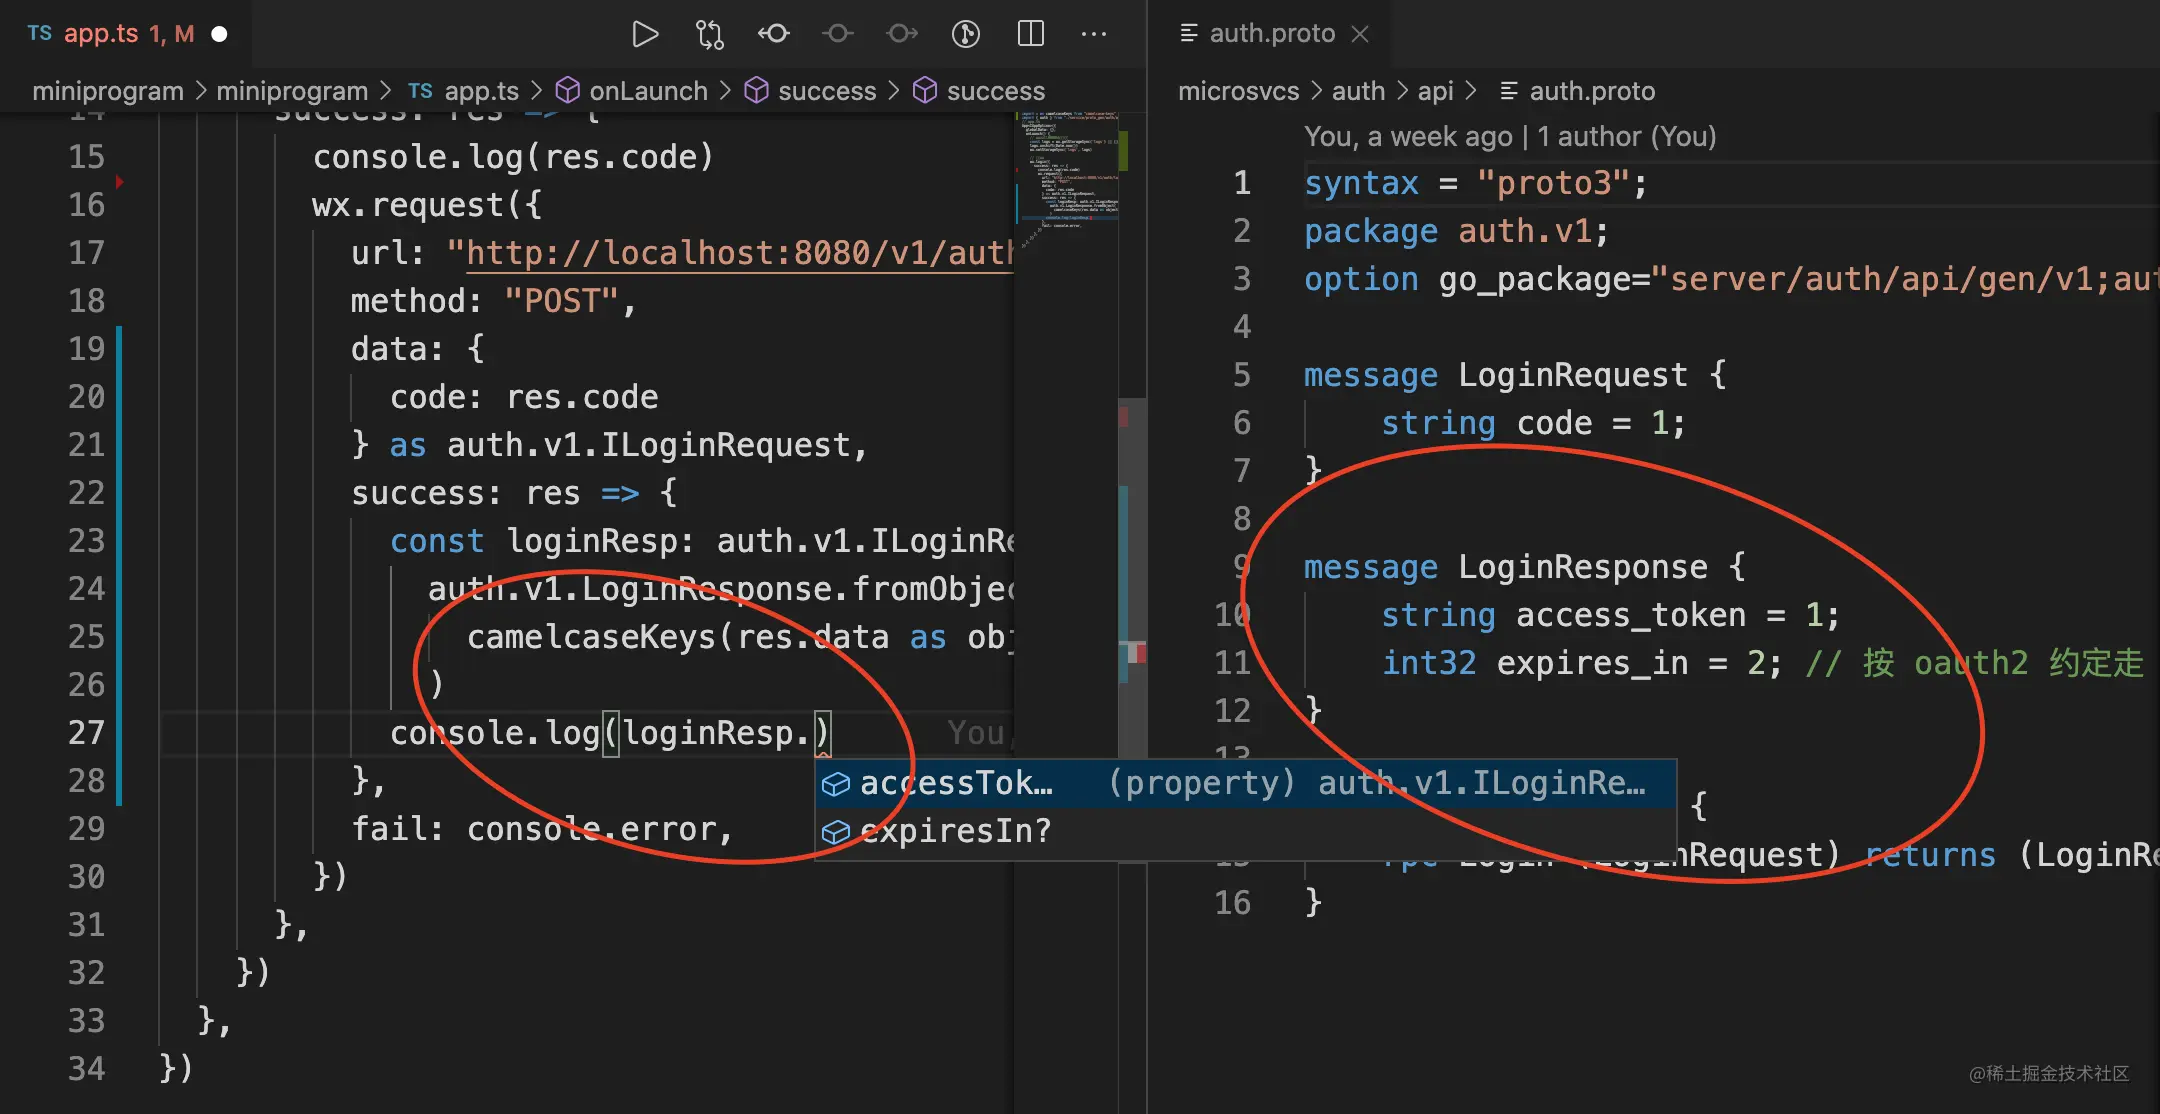Open the localhost:8080 URL link on line 17
This screenshot has height=1114, width=2160.
pyautogui.click(x=740, y=253)
